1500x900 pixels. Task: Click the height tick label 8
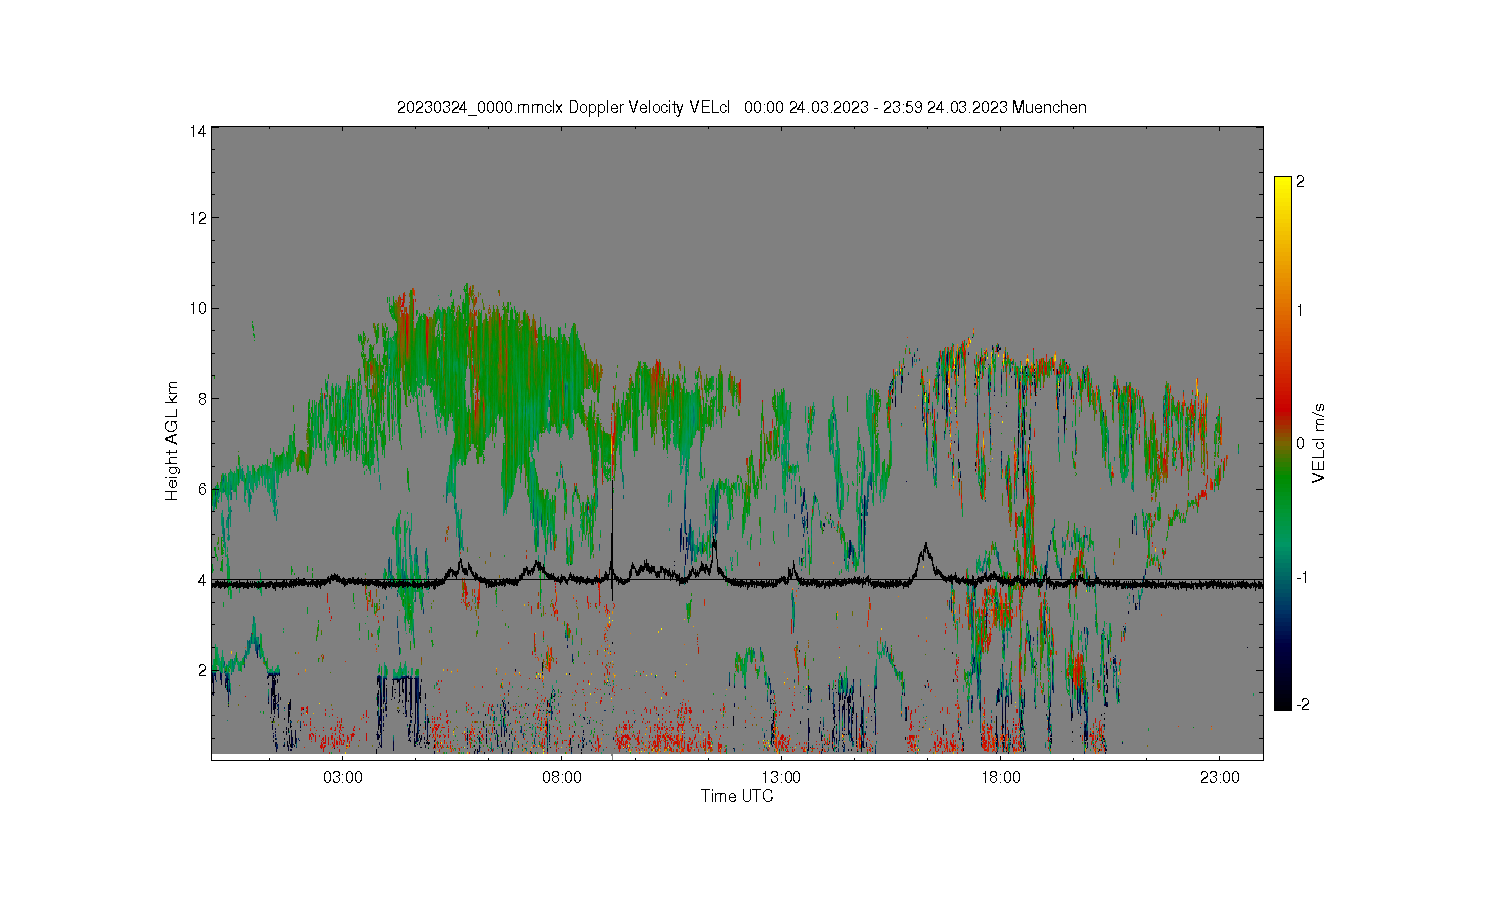pos(203,399)
